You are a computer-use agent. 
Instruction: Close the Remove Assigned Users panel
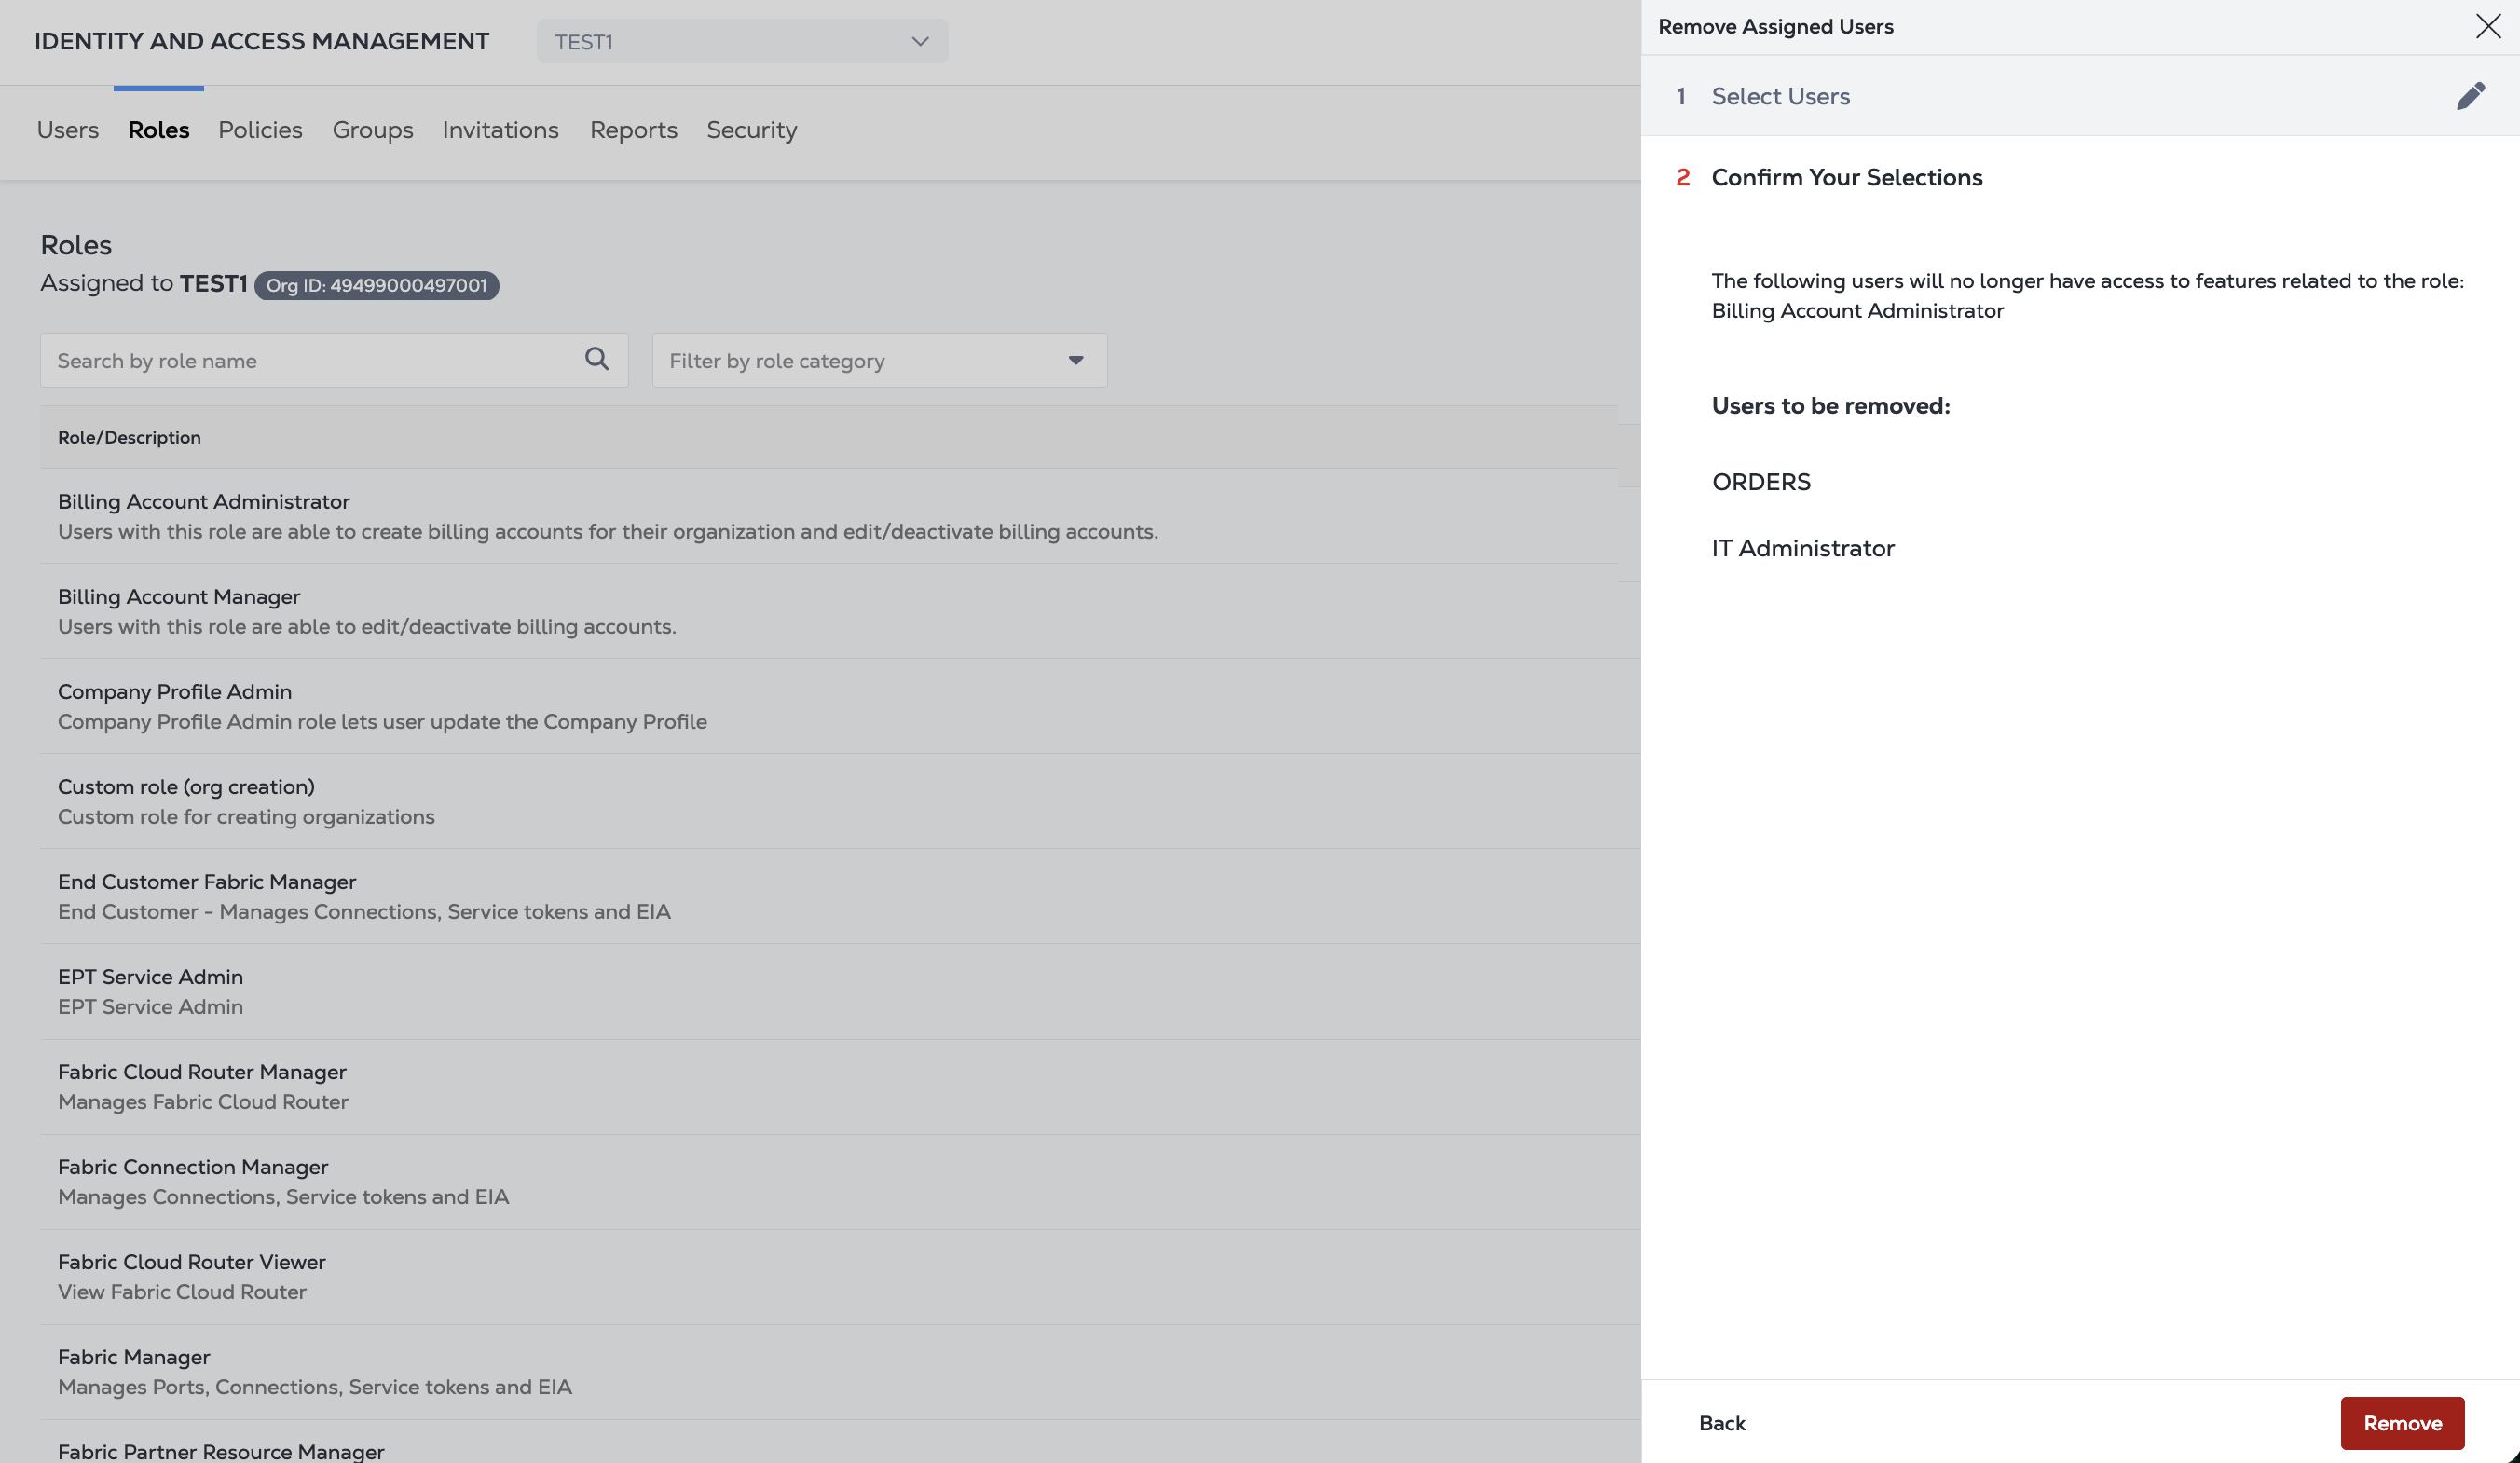(2488, 26)
